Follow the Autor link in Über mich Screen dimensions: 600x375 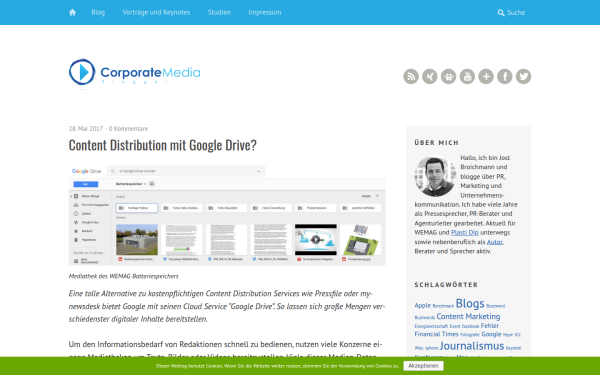(x=495, y=242)
